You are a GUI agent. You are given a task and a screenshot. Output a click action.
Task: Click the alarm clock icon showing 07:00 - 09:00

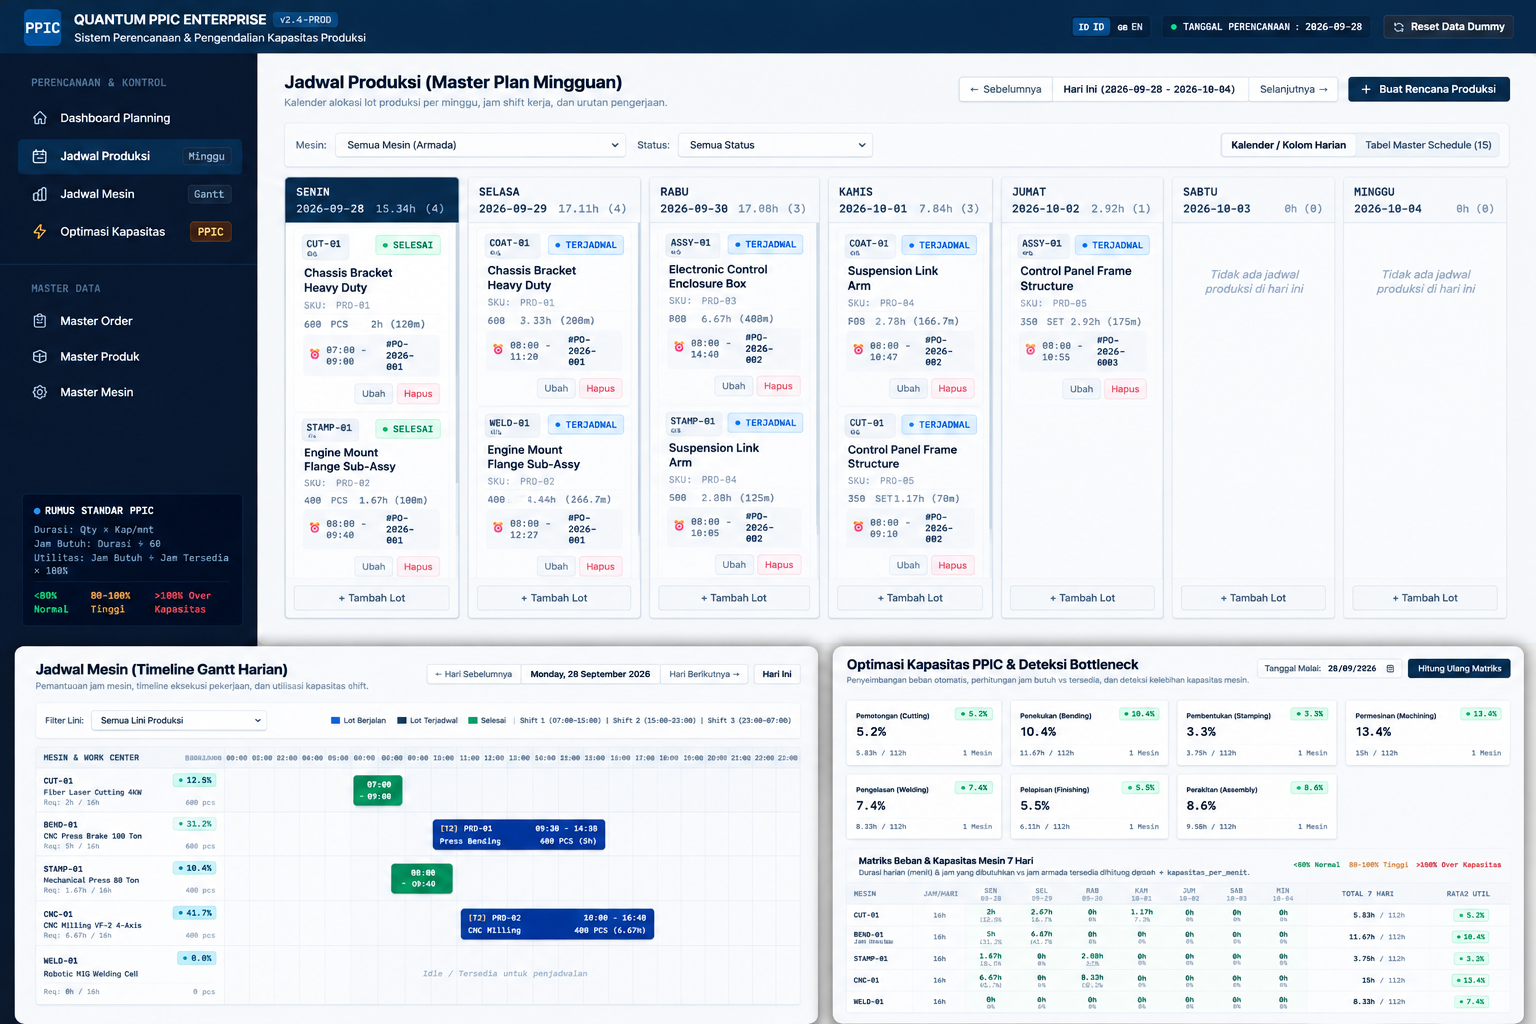(314, 355)
